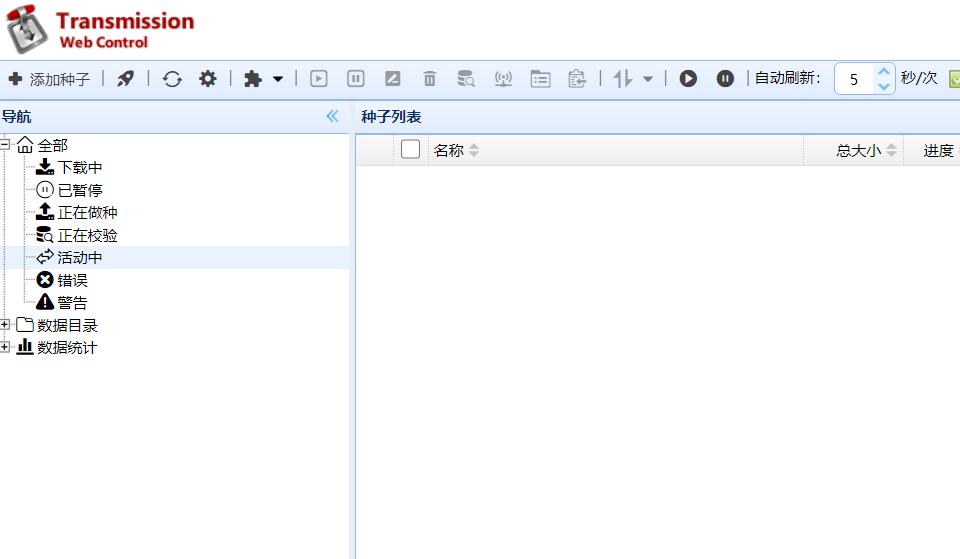This screenshot has width=960, height=559.
Task: Toggle the green auto-refresh checkbox
Action: point(954,79)
